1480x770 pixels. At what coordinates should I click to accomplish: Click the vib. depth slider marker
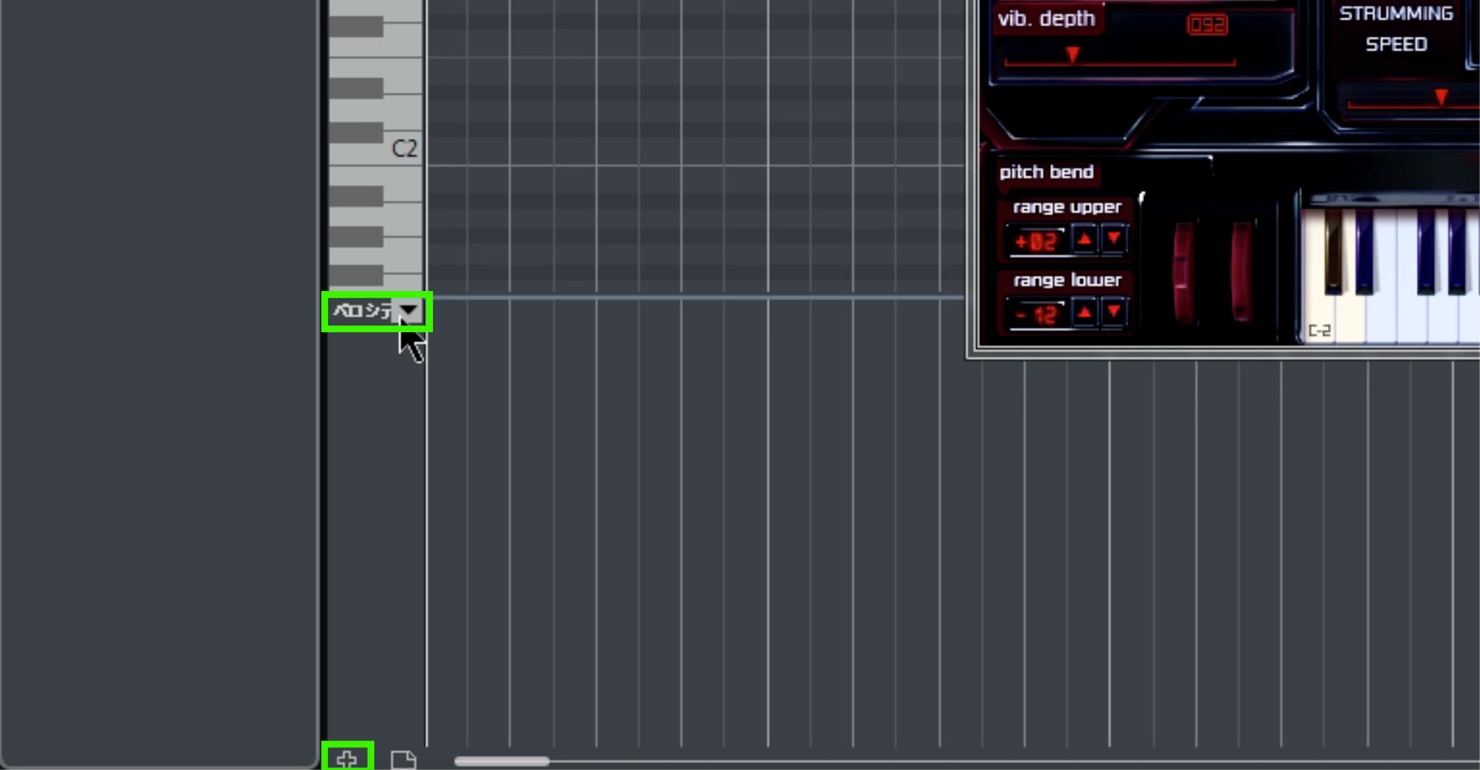[1072, 54]
